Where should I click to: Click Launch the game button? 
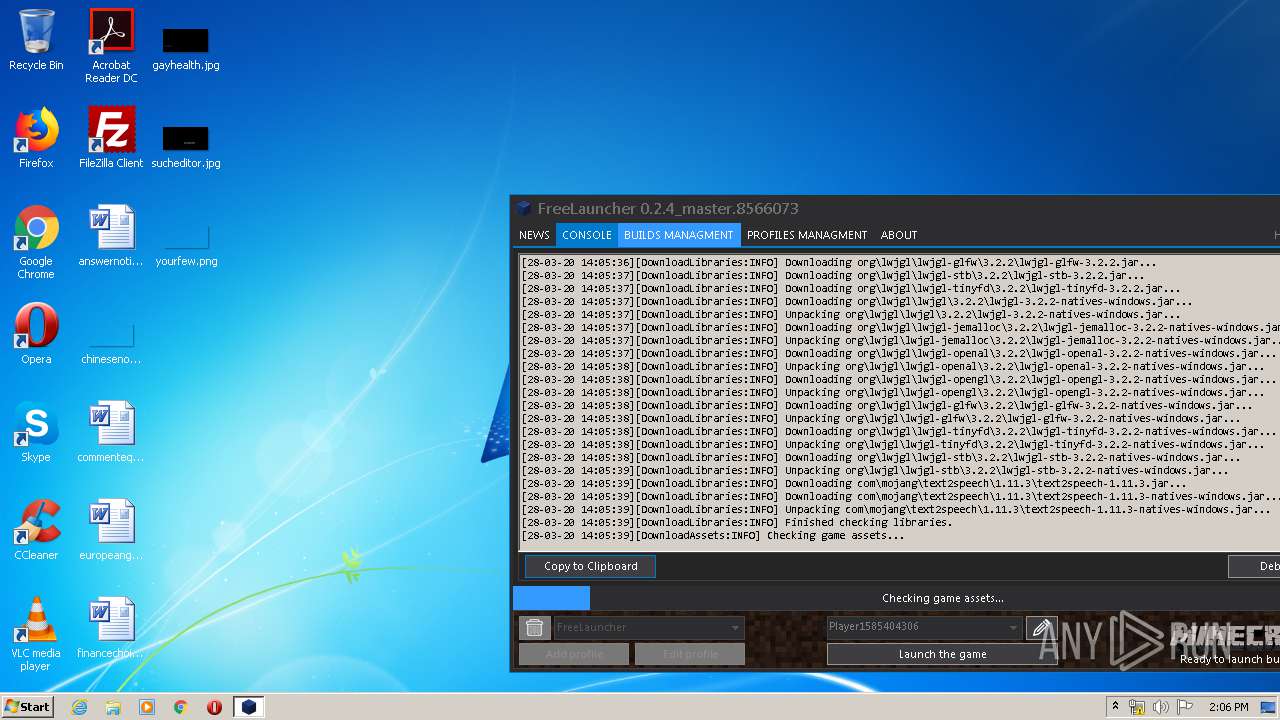tap(943, 654)
